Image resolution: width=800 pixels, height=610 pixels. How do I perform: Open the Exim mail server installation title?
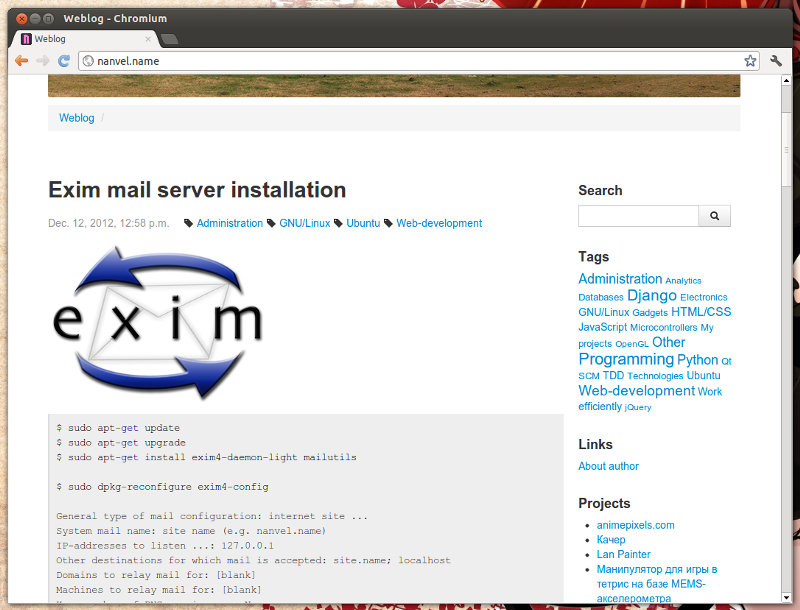pyautogui.click(x=197, y=190)
